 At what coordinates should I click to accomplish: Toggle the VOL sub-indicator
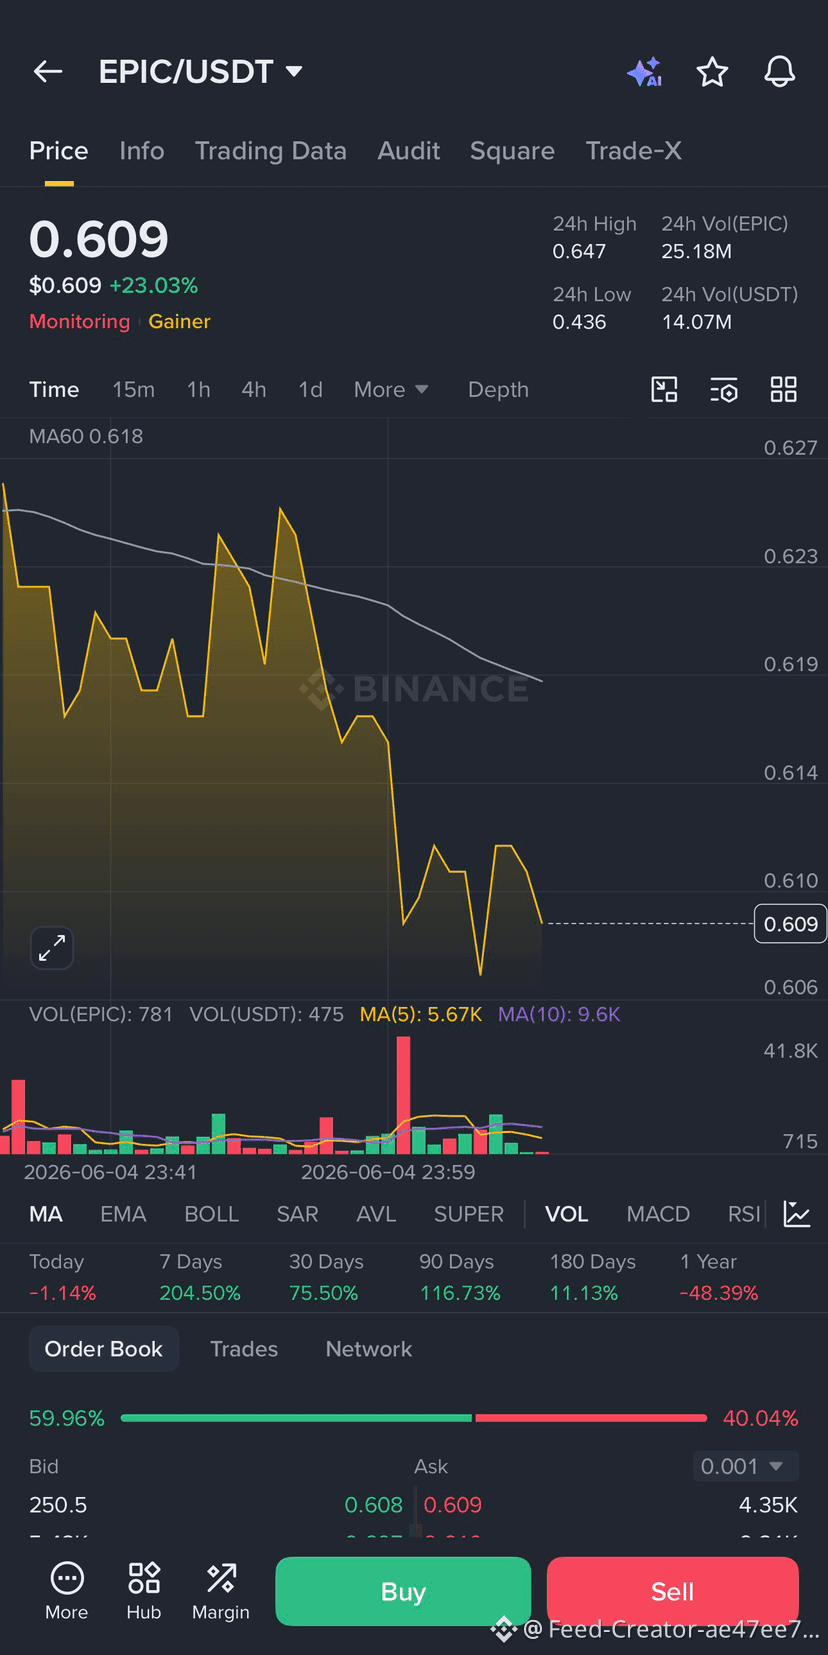tap(567, 1214)
